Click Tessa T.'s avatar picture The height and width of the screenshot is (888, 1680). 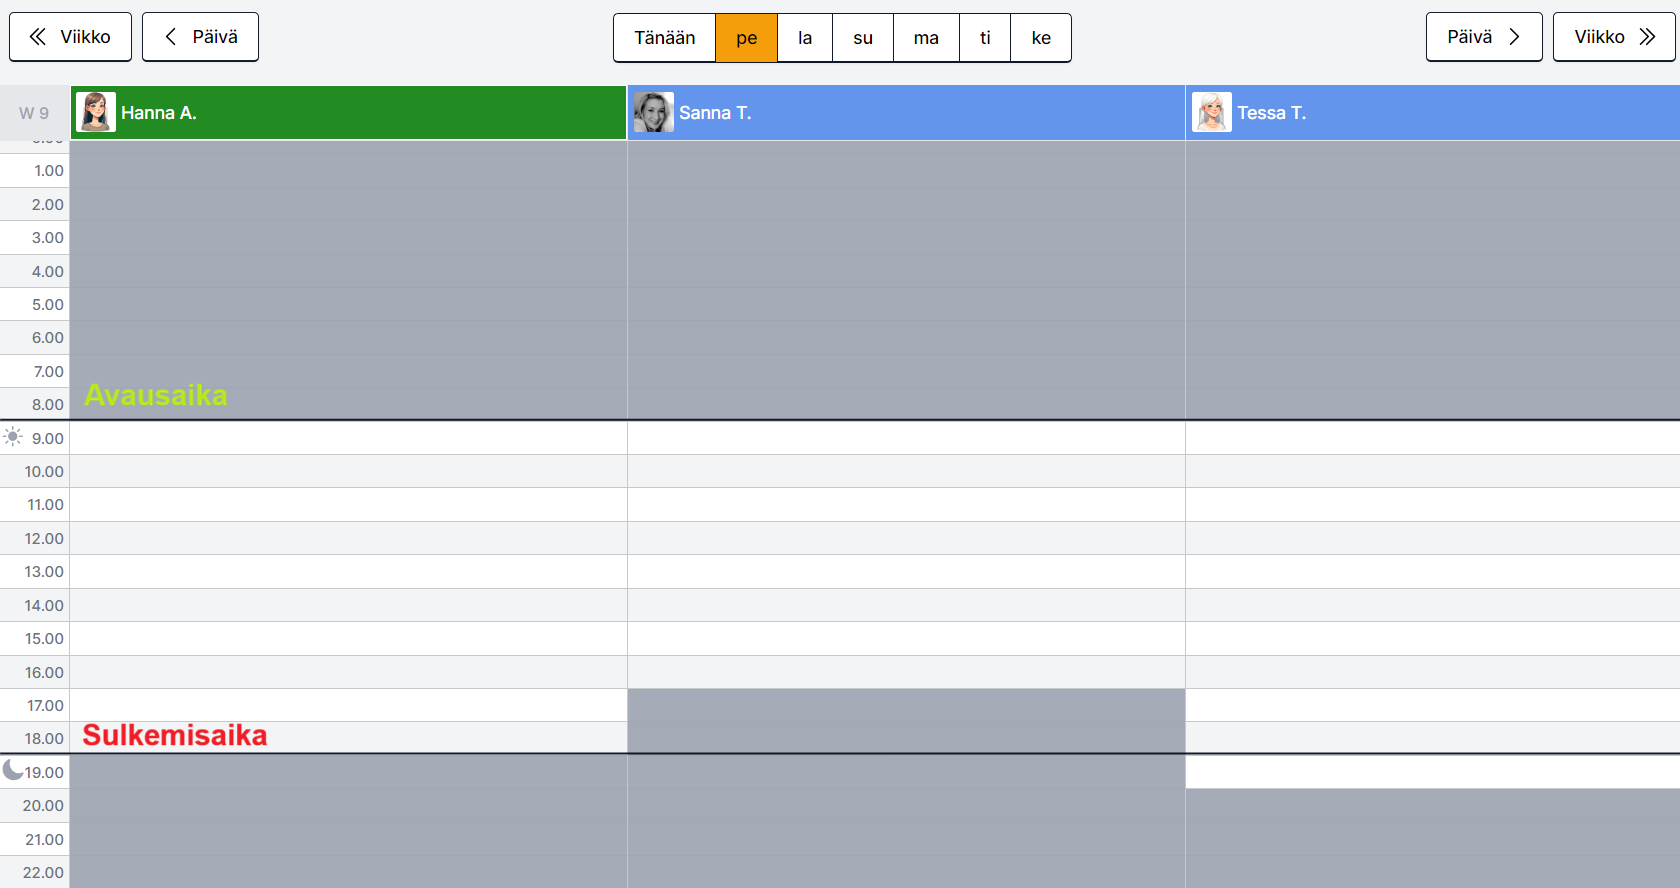click(1212, 113)
